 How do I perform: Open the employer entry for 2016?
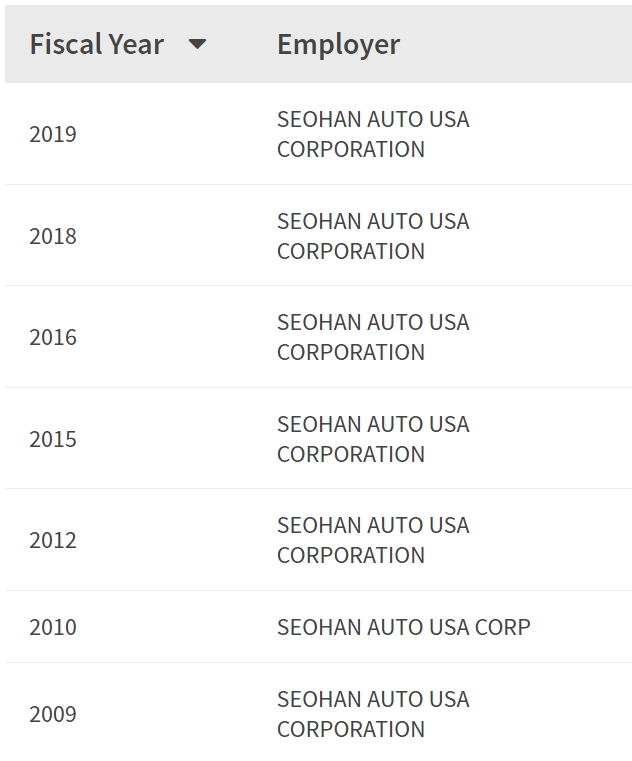[373, 337]
